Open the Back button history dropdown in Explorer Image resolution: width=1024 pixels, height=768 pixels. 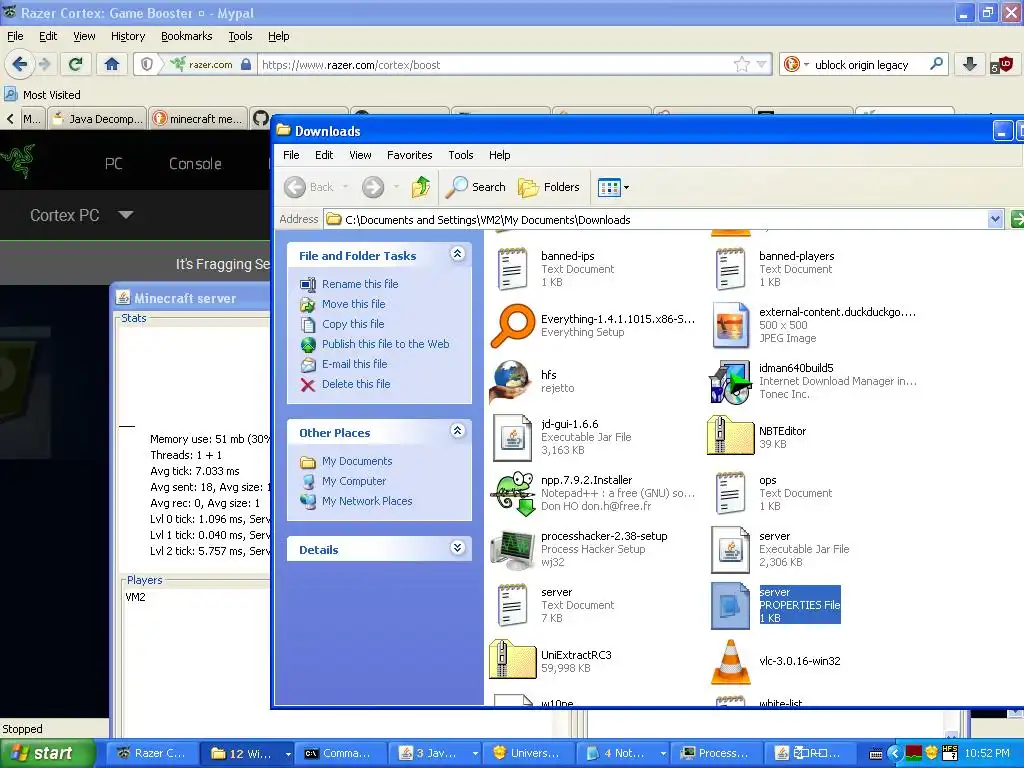345,187
